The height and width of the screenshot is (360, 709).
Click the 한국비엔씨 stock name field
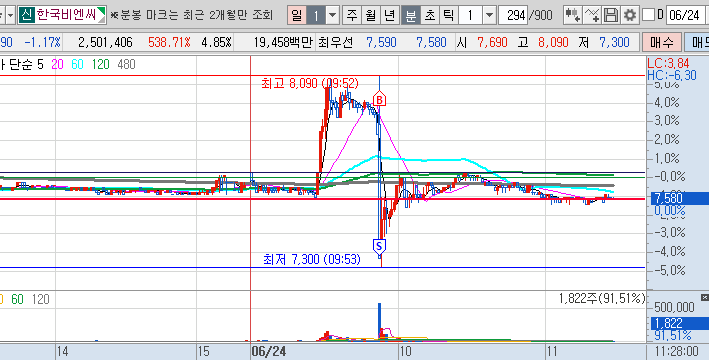coord(67,16)
